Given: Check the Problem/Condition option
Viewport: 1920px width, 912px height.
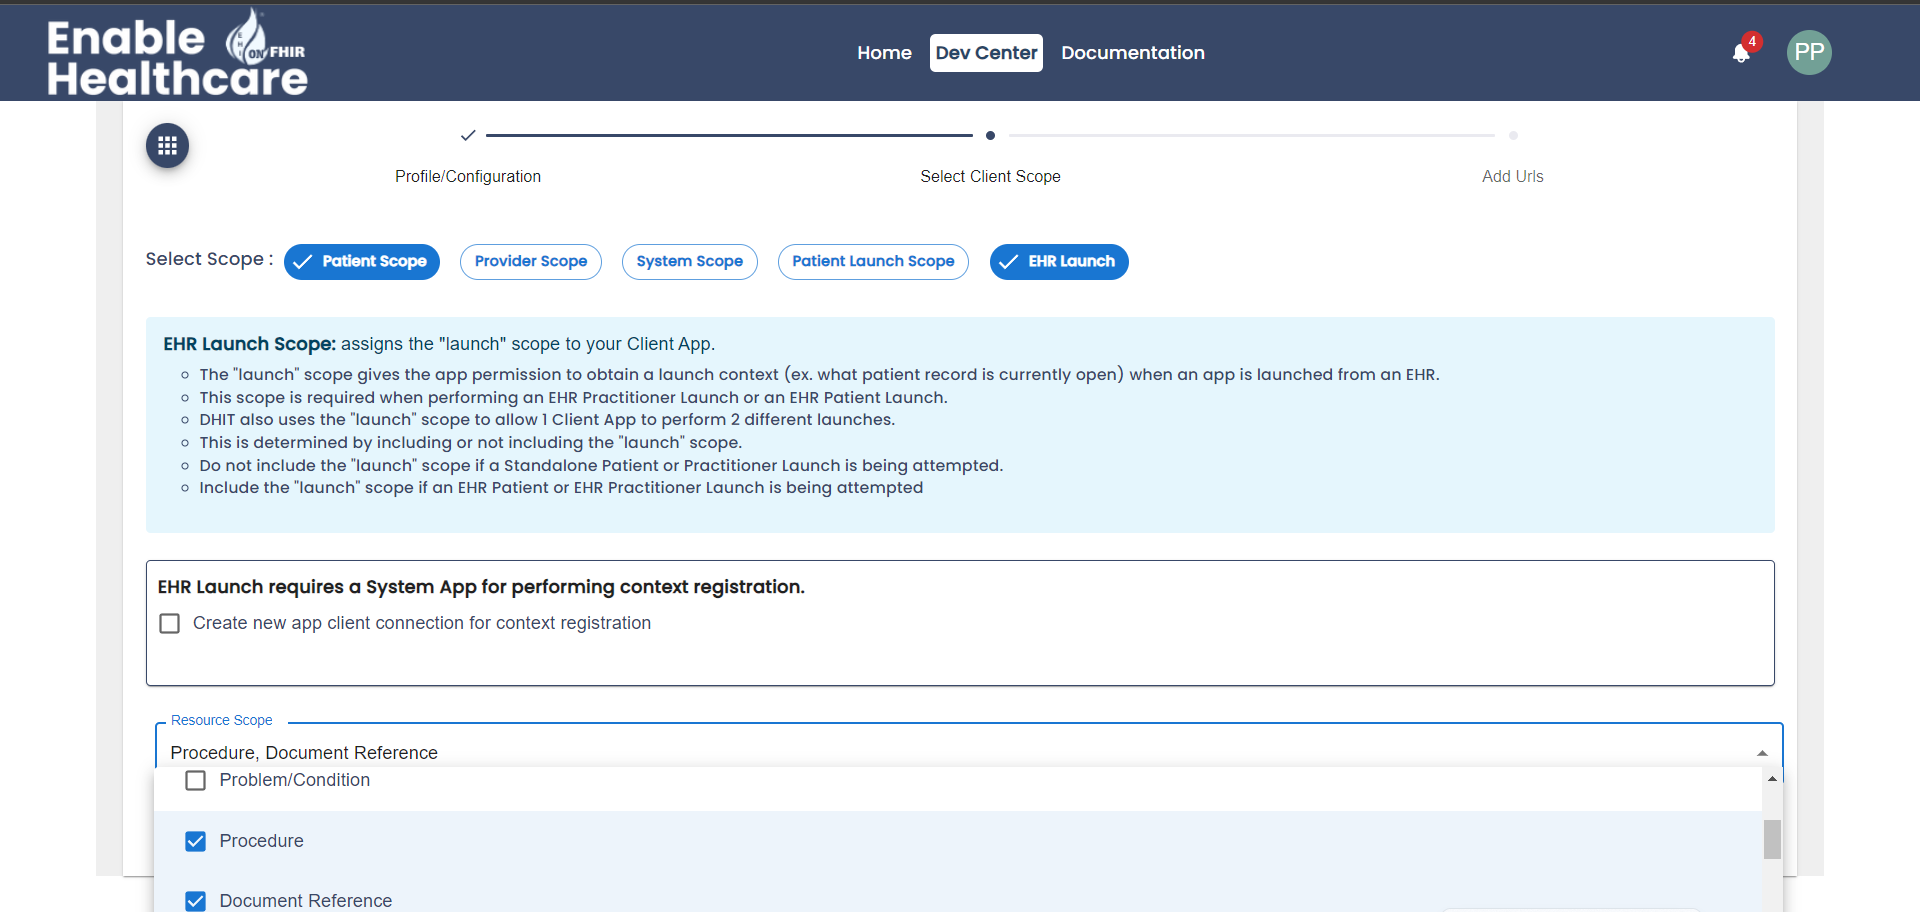Looking at the screenshot, I should click(196, 780).
